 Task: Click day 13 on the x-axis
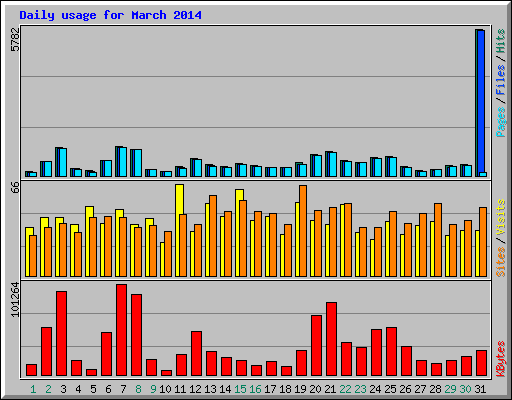pyautogui.click(x=210, y=389)
